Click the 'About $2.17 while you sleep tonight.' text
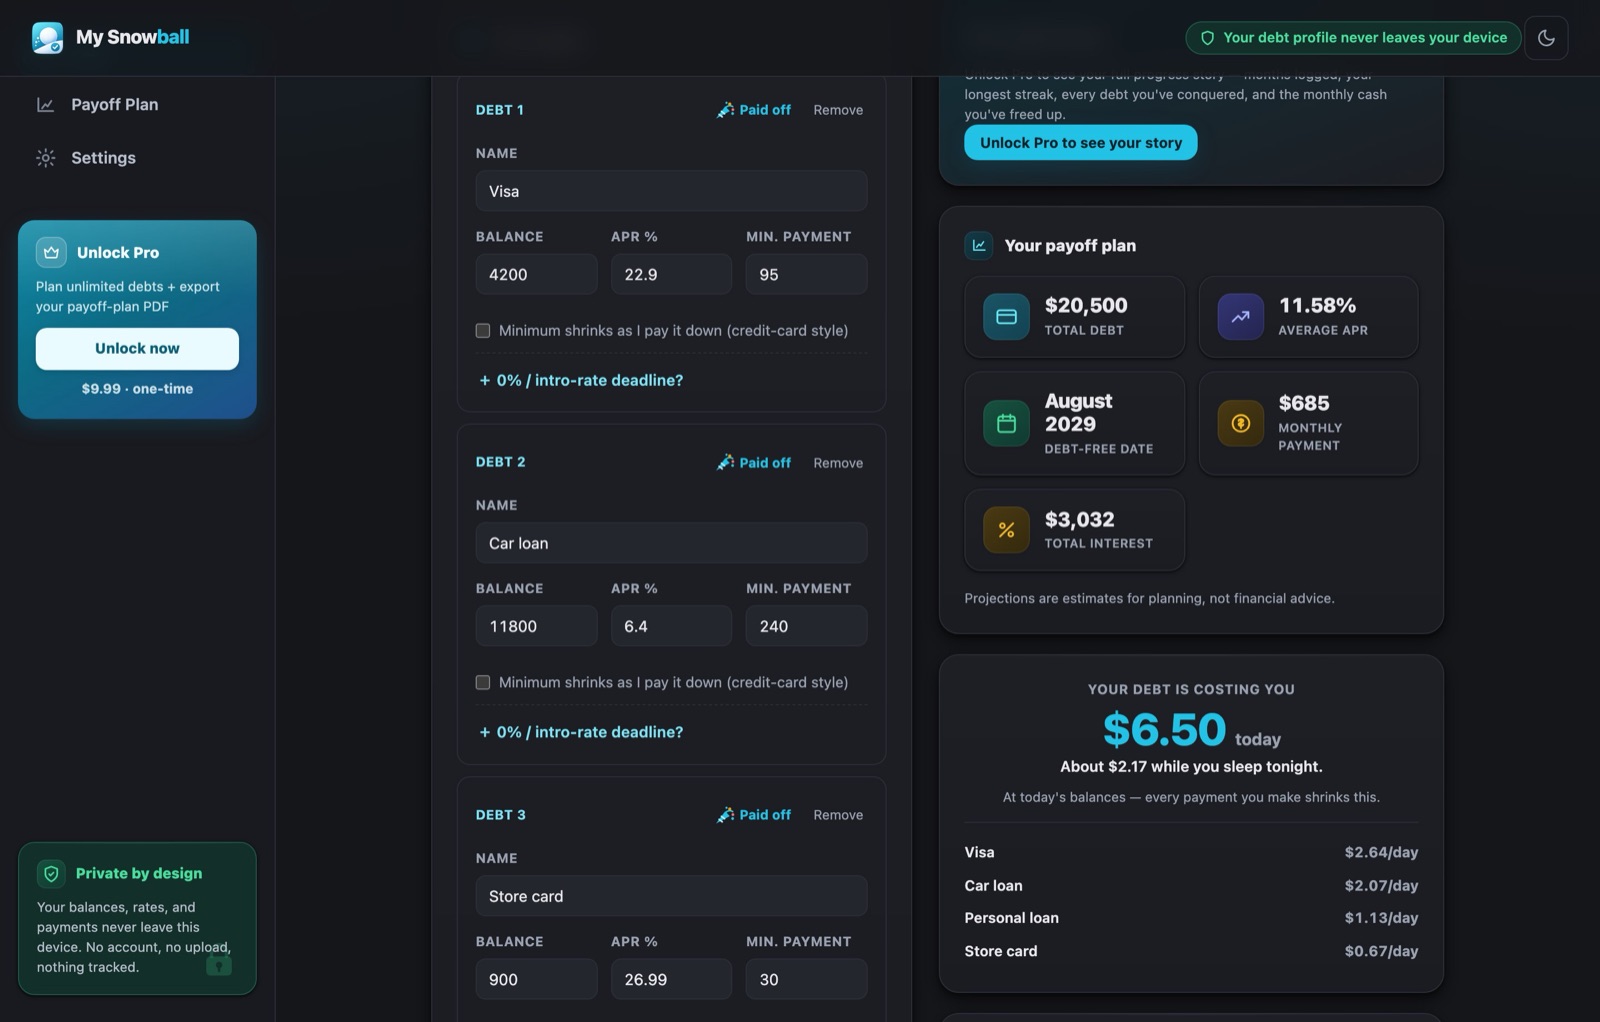Viewport: 1600px width, 1022px height. point(1191,767)
